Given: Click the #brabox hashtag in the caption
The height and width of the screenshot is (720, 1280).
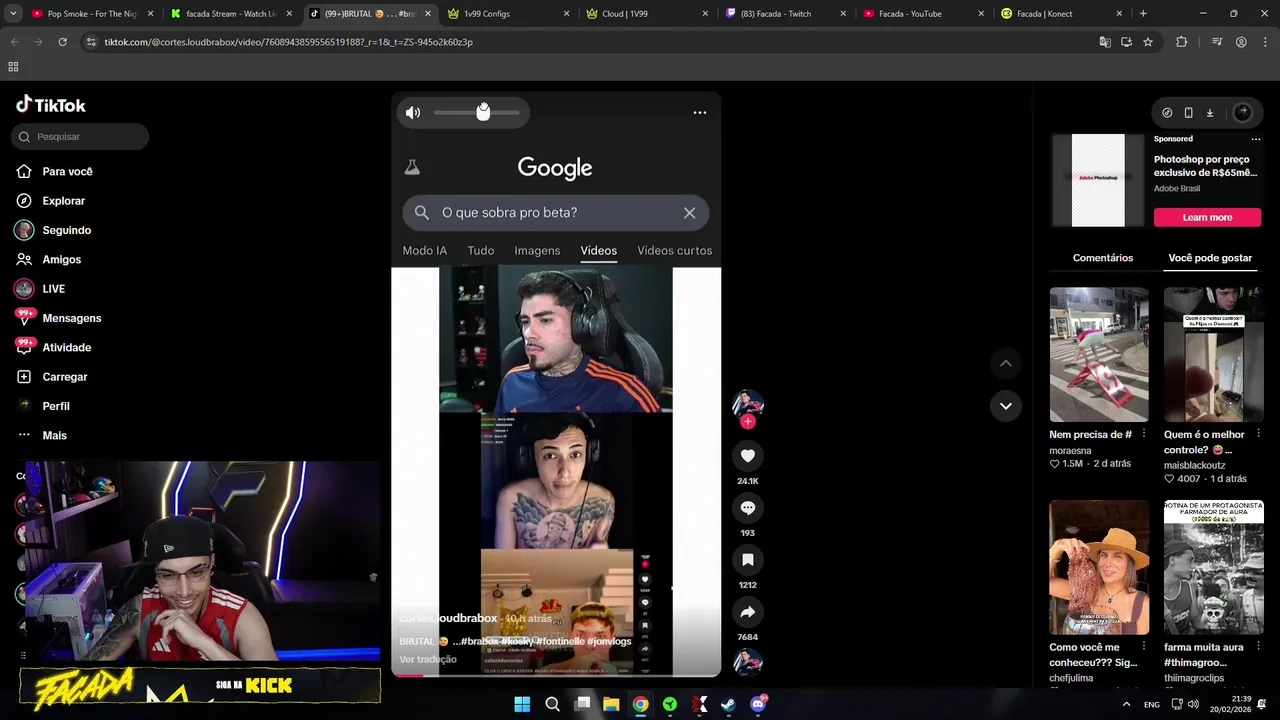Looking at the screenshot, I should 480,641.
